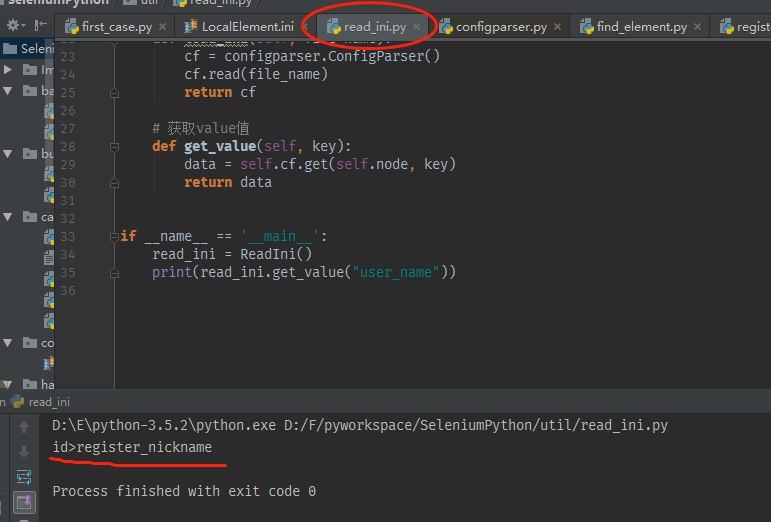Collapse the ha folder arrow
The width and height of the screenshot is (771, 522).
(7, 384)
